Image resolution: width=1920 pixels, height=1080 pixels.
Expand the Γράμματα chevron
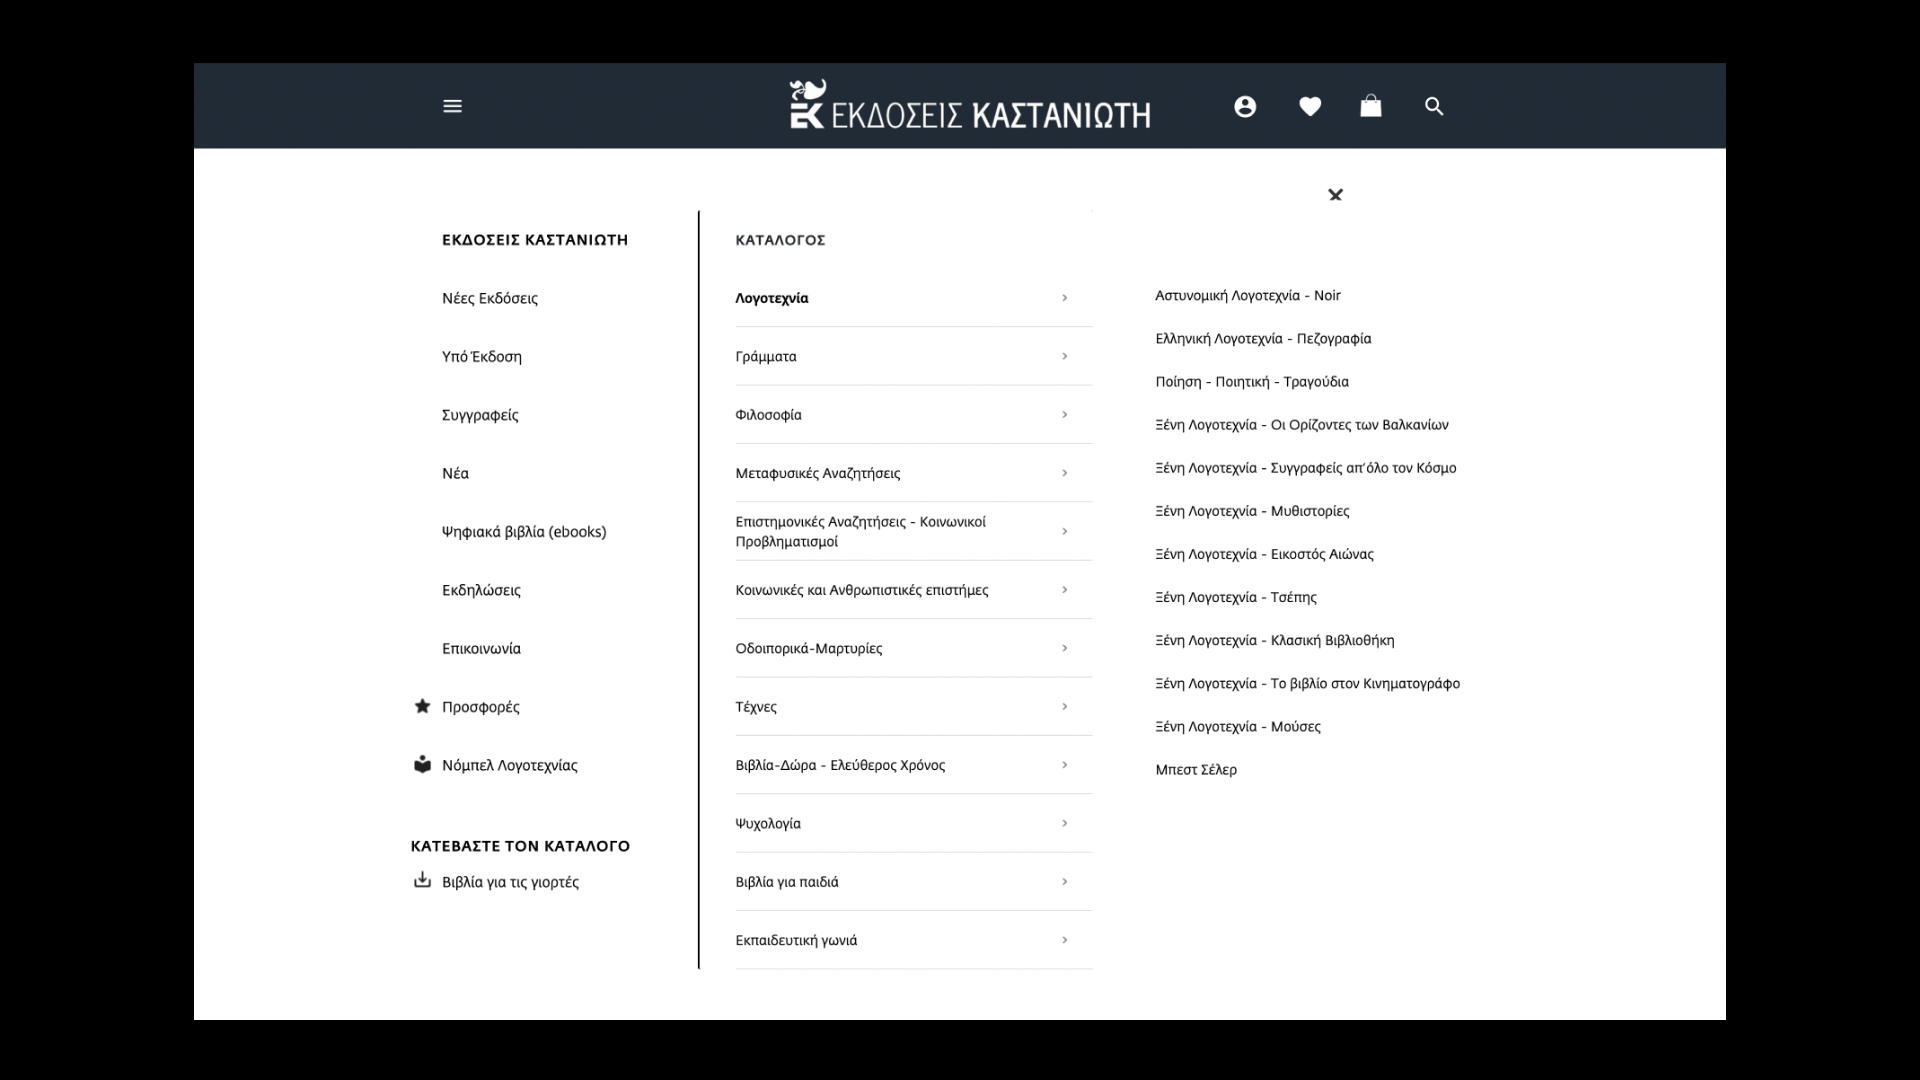pos(1064,356)
